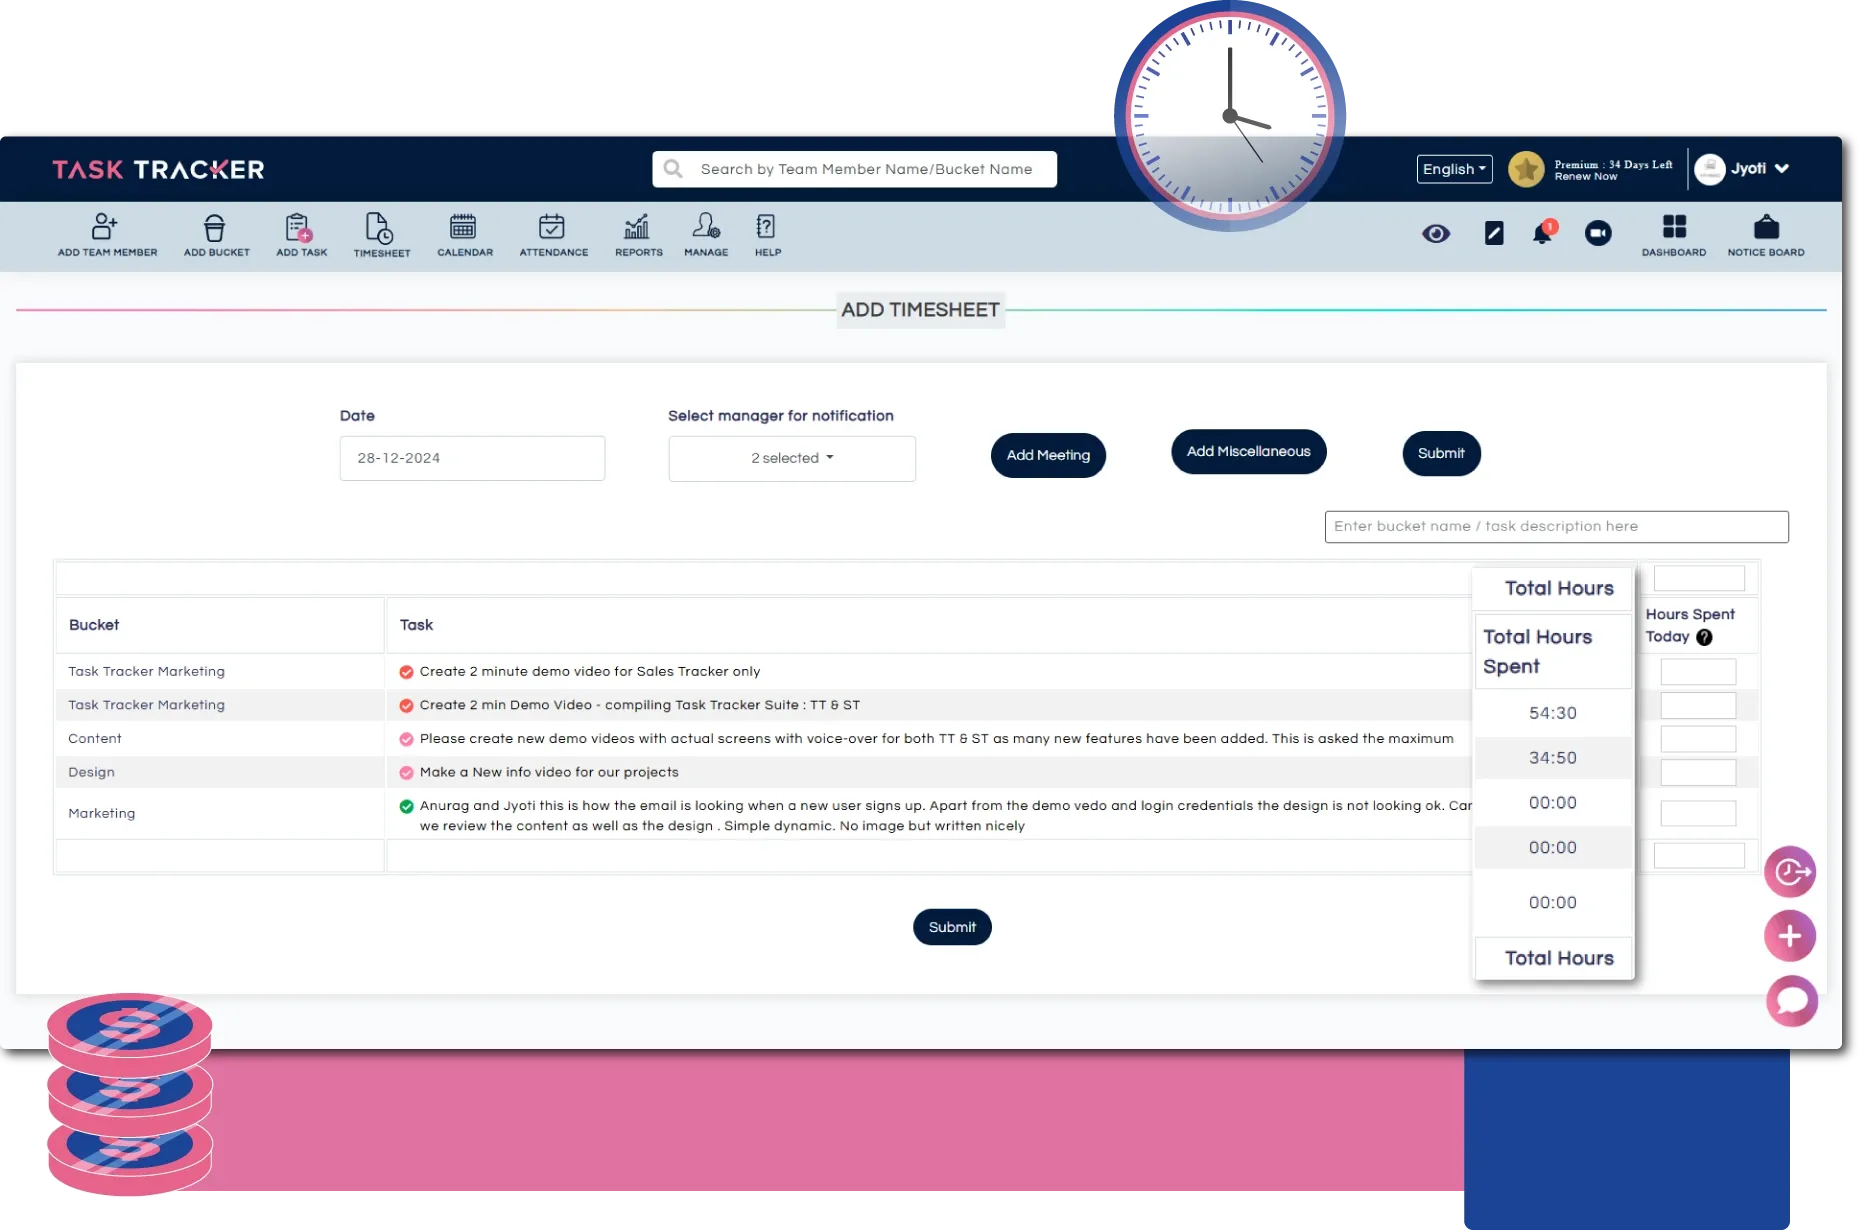
Task: Open the pink chat bubble button
Action: tap(1791, 1000)
